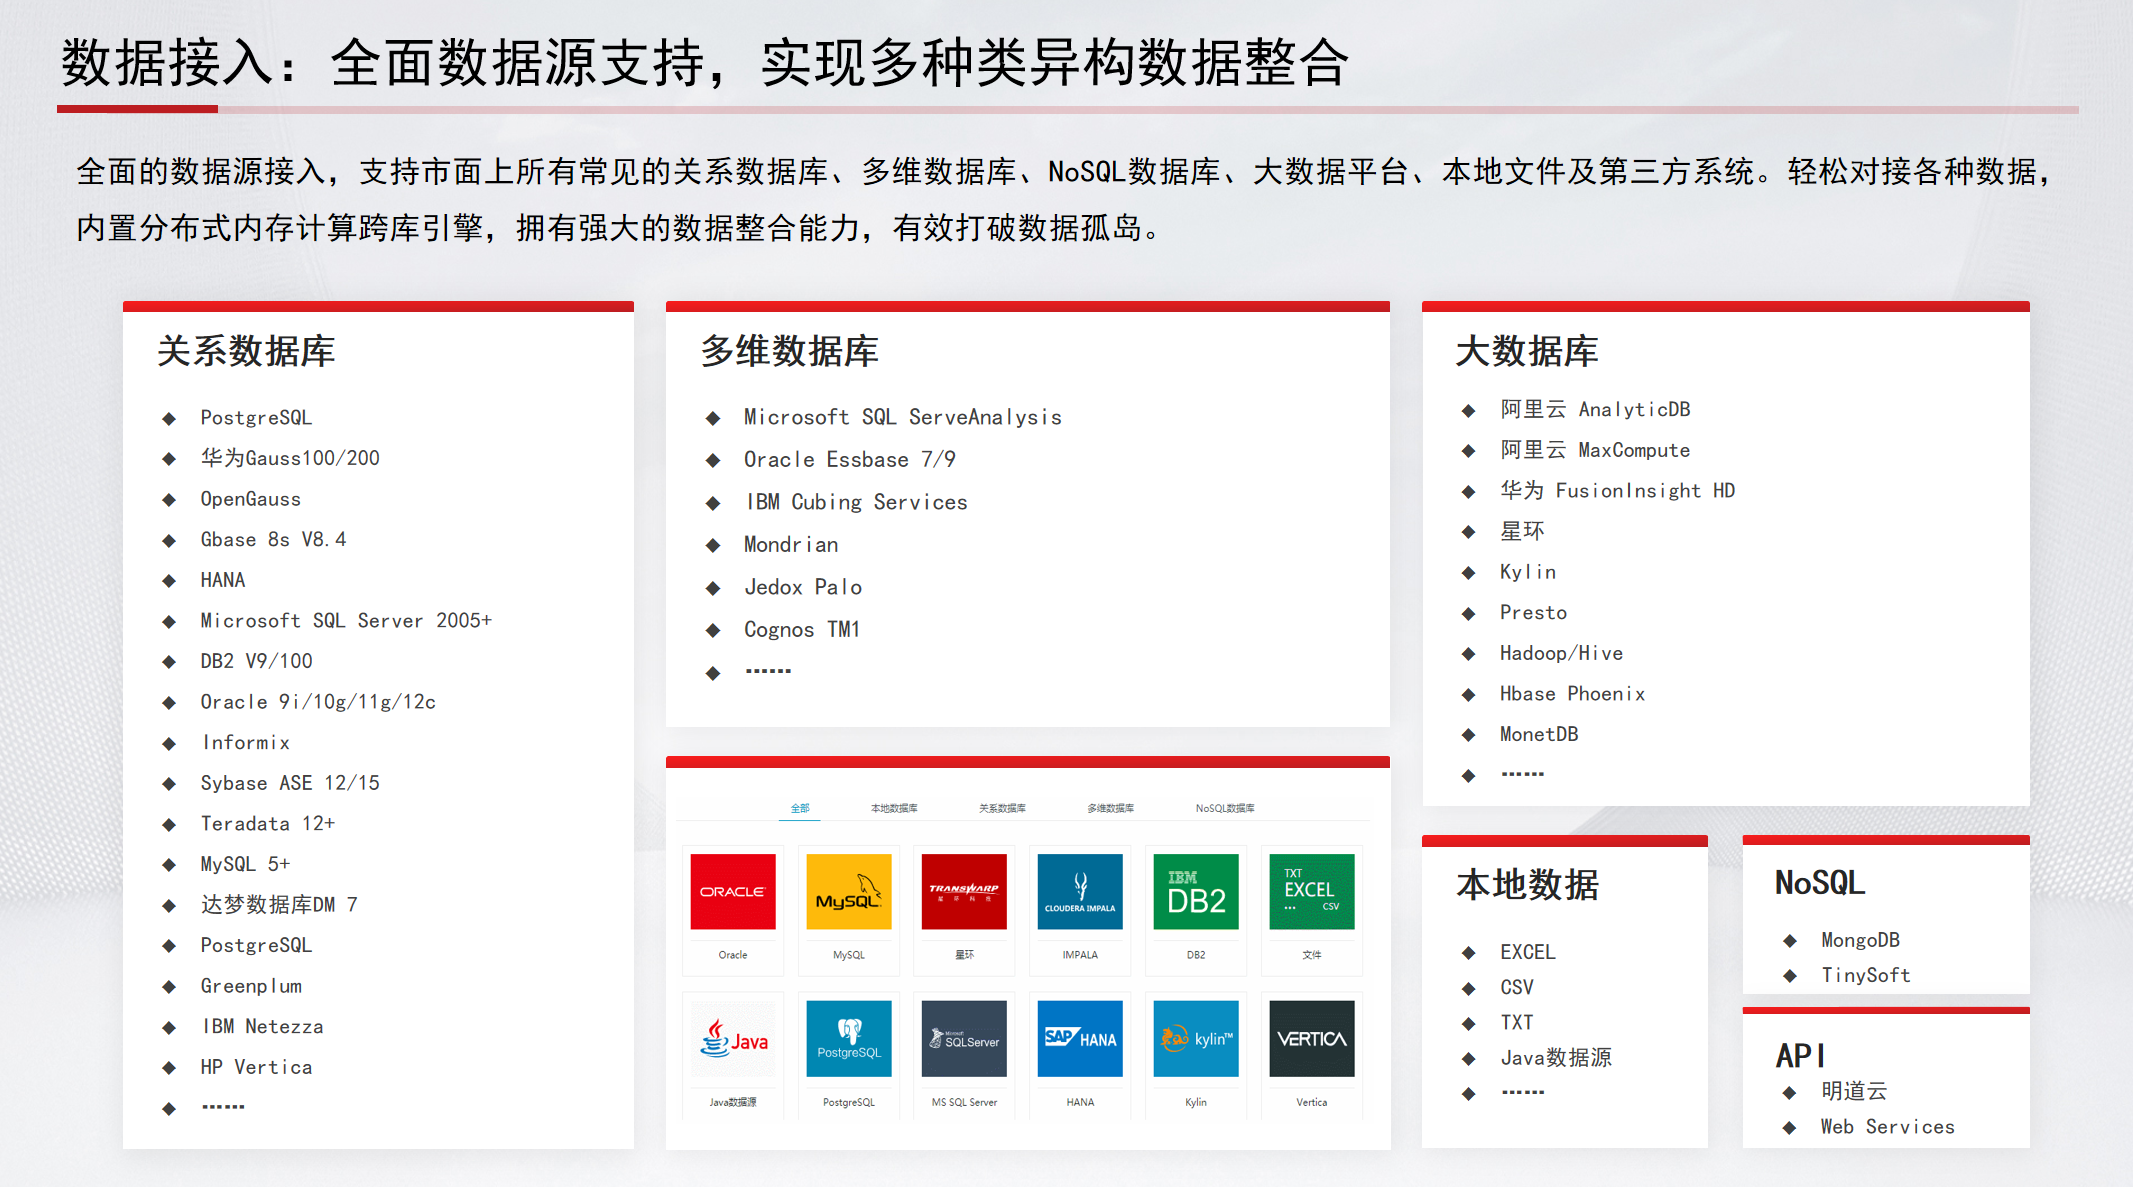Switch to the 本地数据库 tab
This screenshot has width=2133, height=1187.
click(894, 808)
